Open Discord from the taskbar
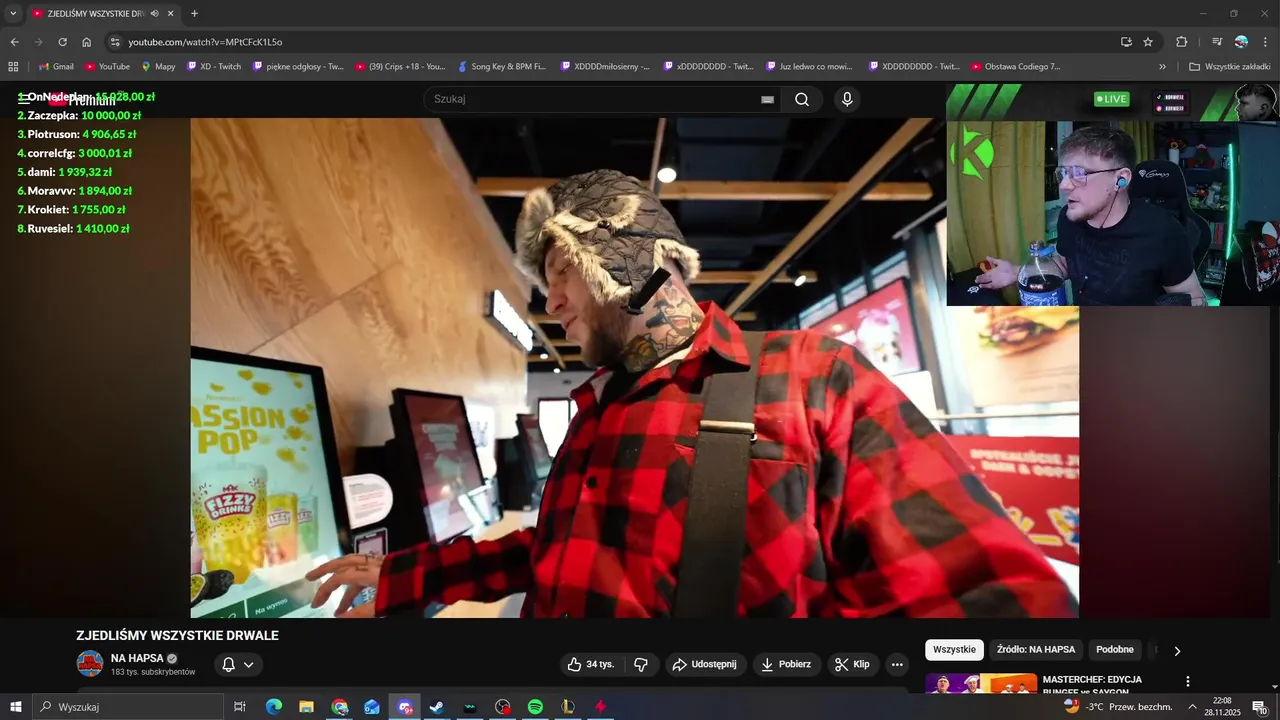This screenshot has width=1280, height=720. tap(405, 707)
